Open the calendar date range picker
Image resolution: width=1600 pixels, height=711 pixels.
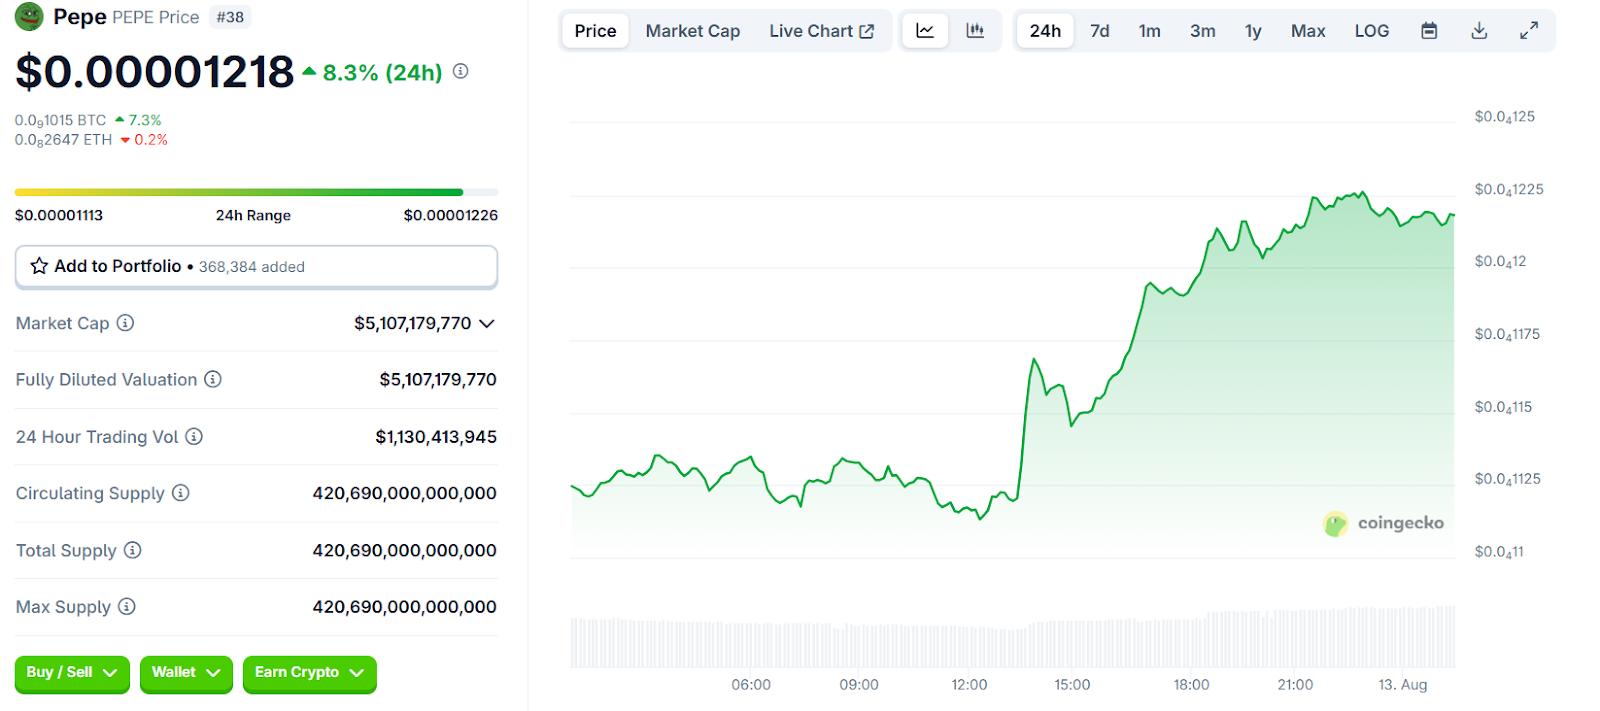[x=1429, y=31]
